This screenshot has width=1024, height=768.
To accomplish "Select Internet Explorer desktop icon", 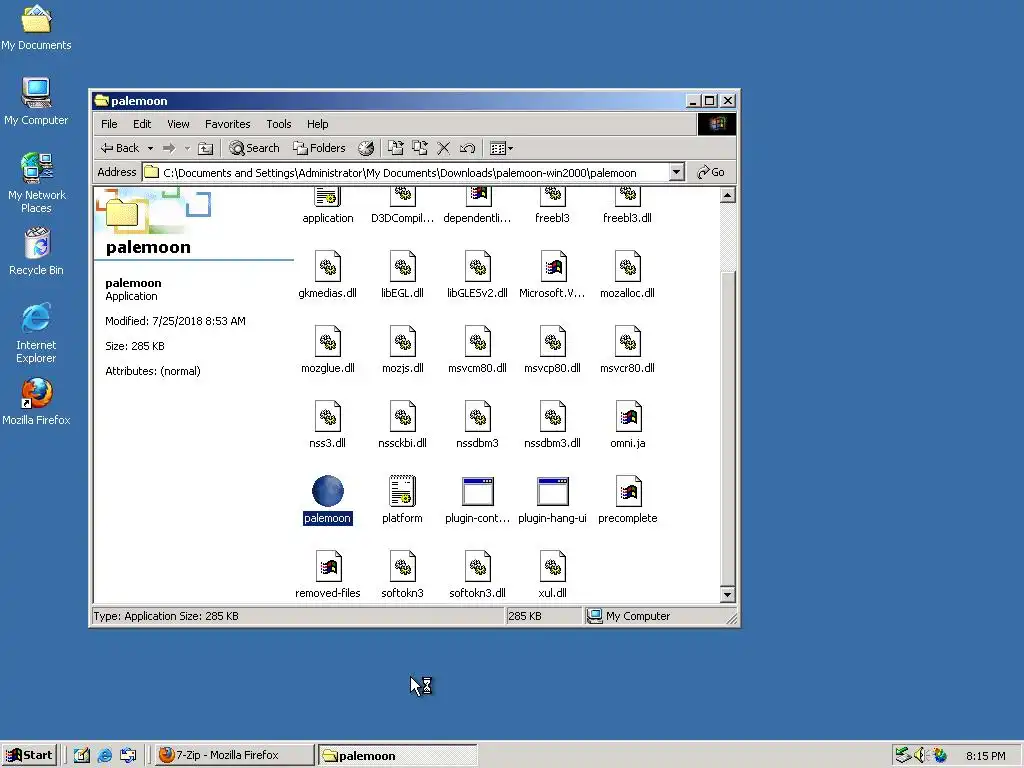I will (x=36, y=332).
